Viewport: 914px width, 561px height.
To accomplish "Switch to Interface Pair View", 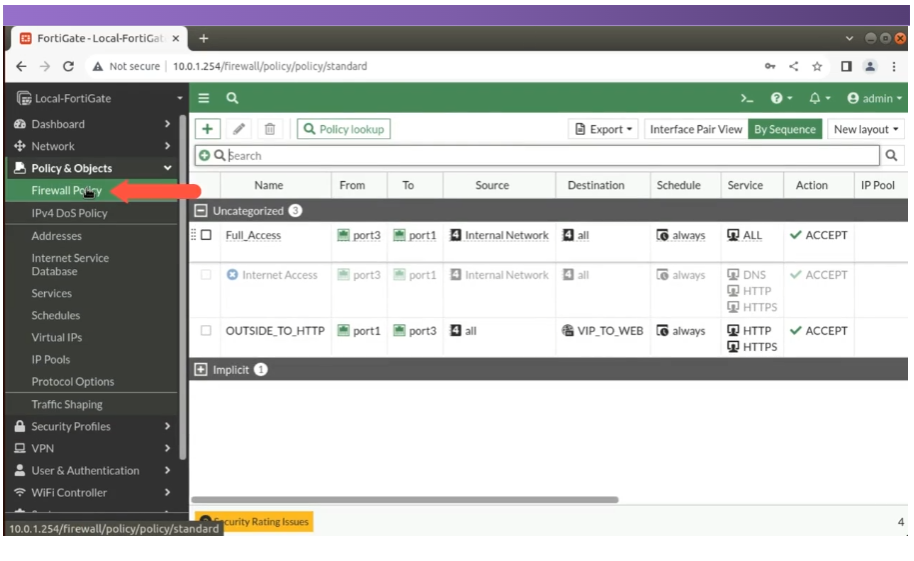I will tap(696, 129).
